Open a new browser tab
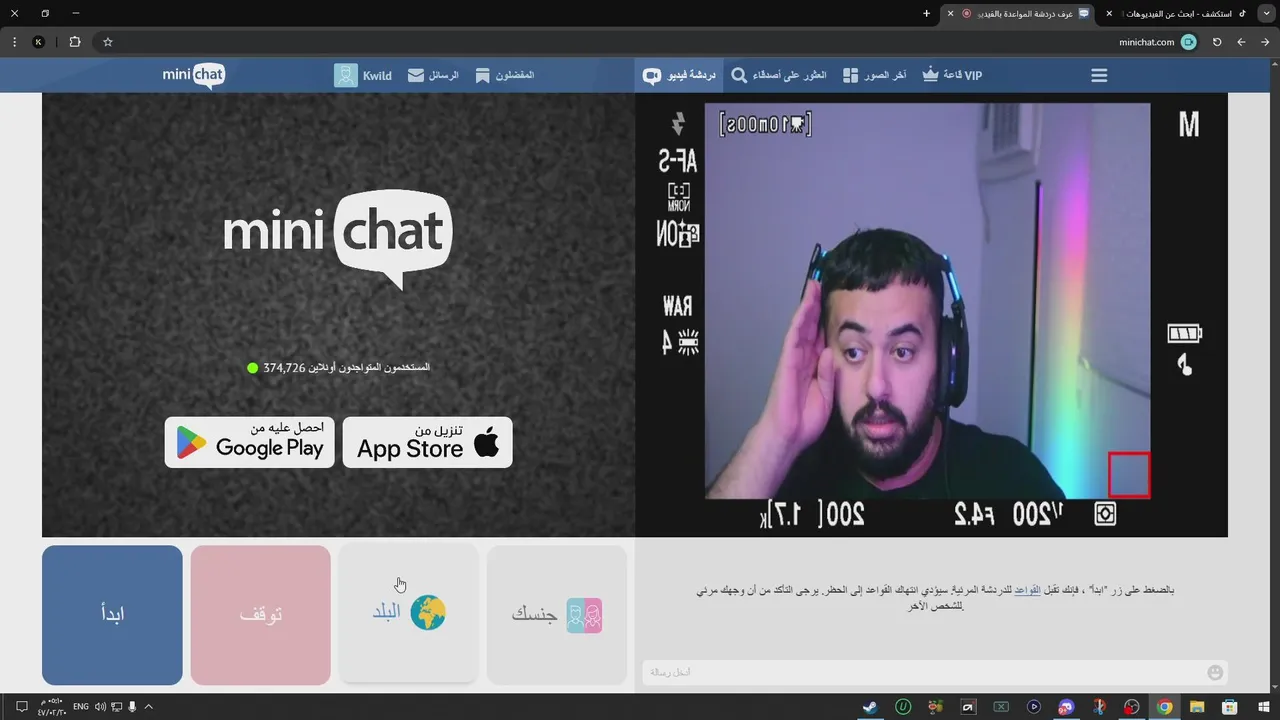Image resolution: width=1280 pixels, height=720 pixels. point(926,13)
